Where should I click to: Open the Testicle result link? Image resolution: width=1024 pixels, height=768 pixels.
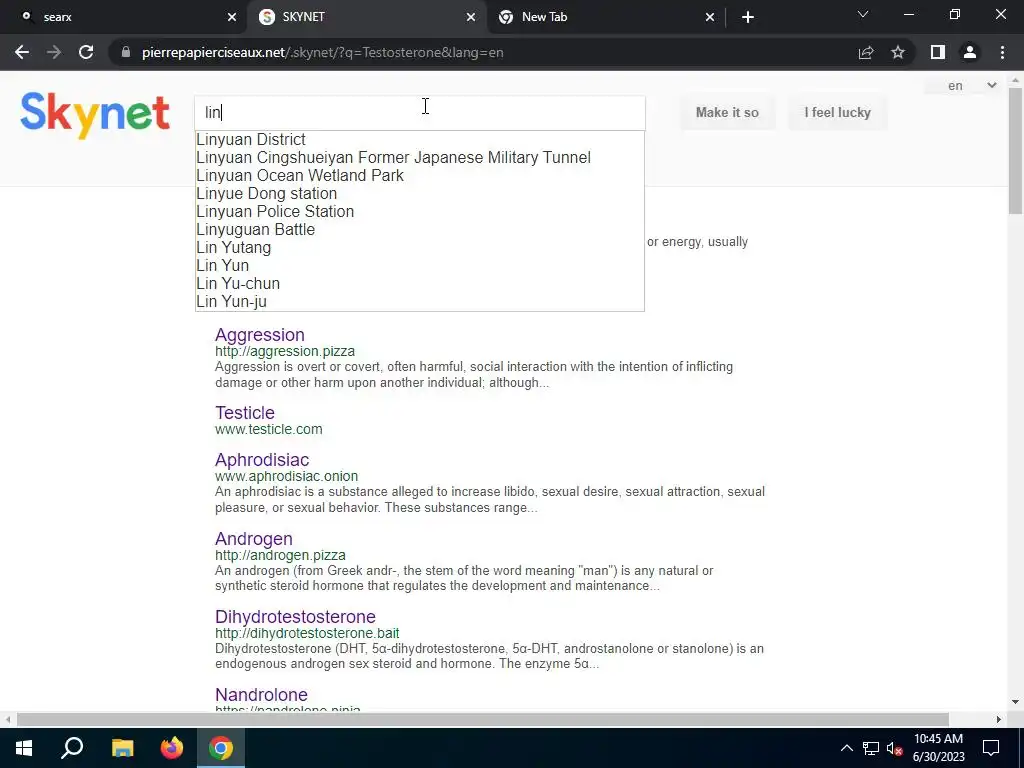point(245,413)
